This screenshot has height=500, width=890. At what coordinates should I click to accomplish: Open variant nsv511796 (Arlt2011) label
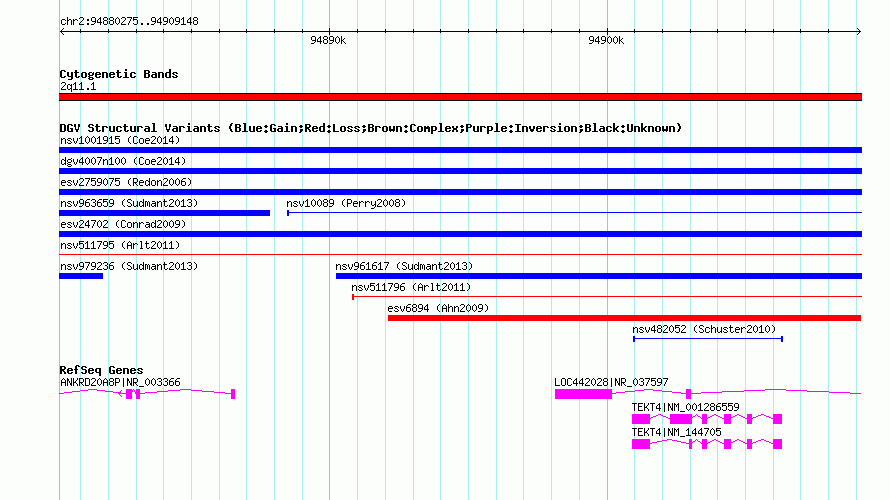click(x=411, y=287)
